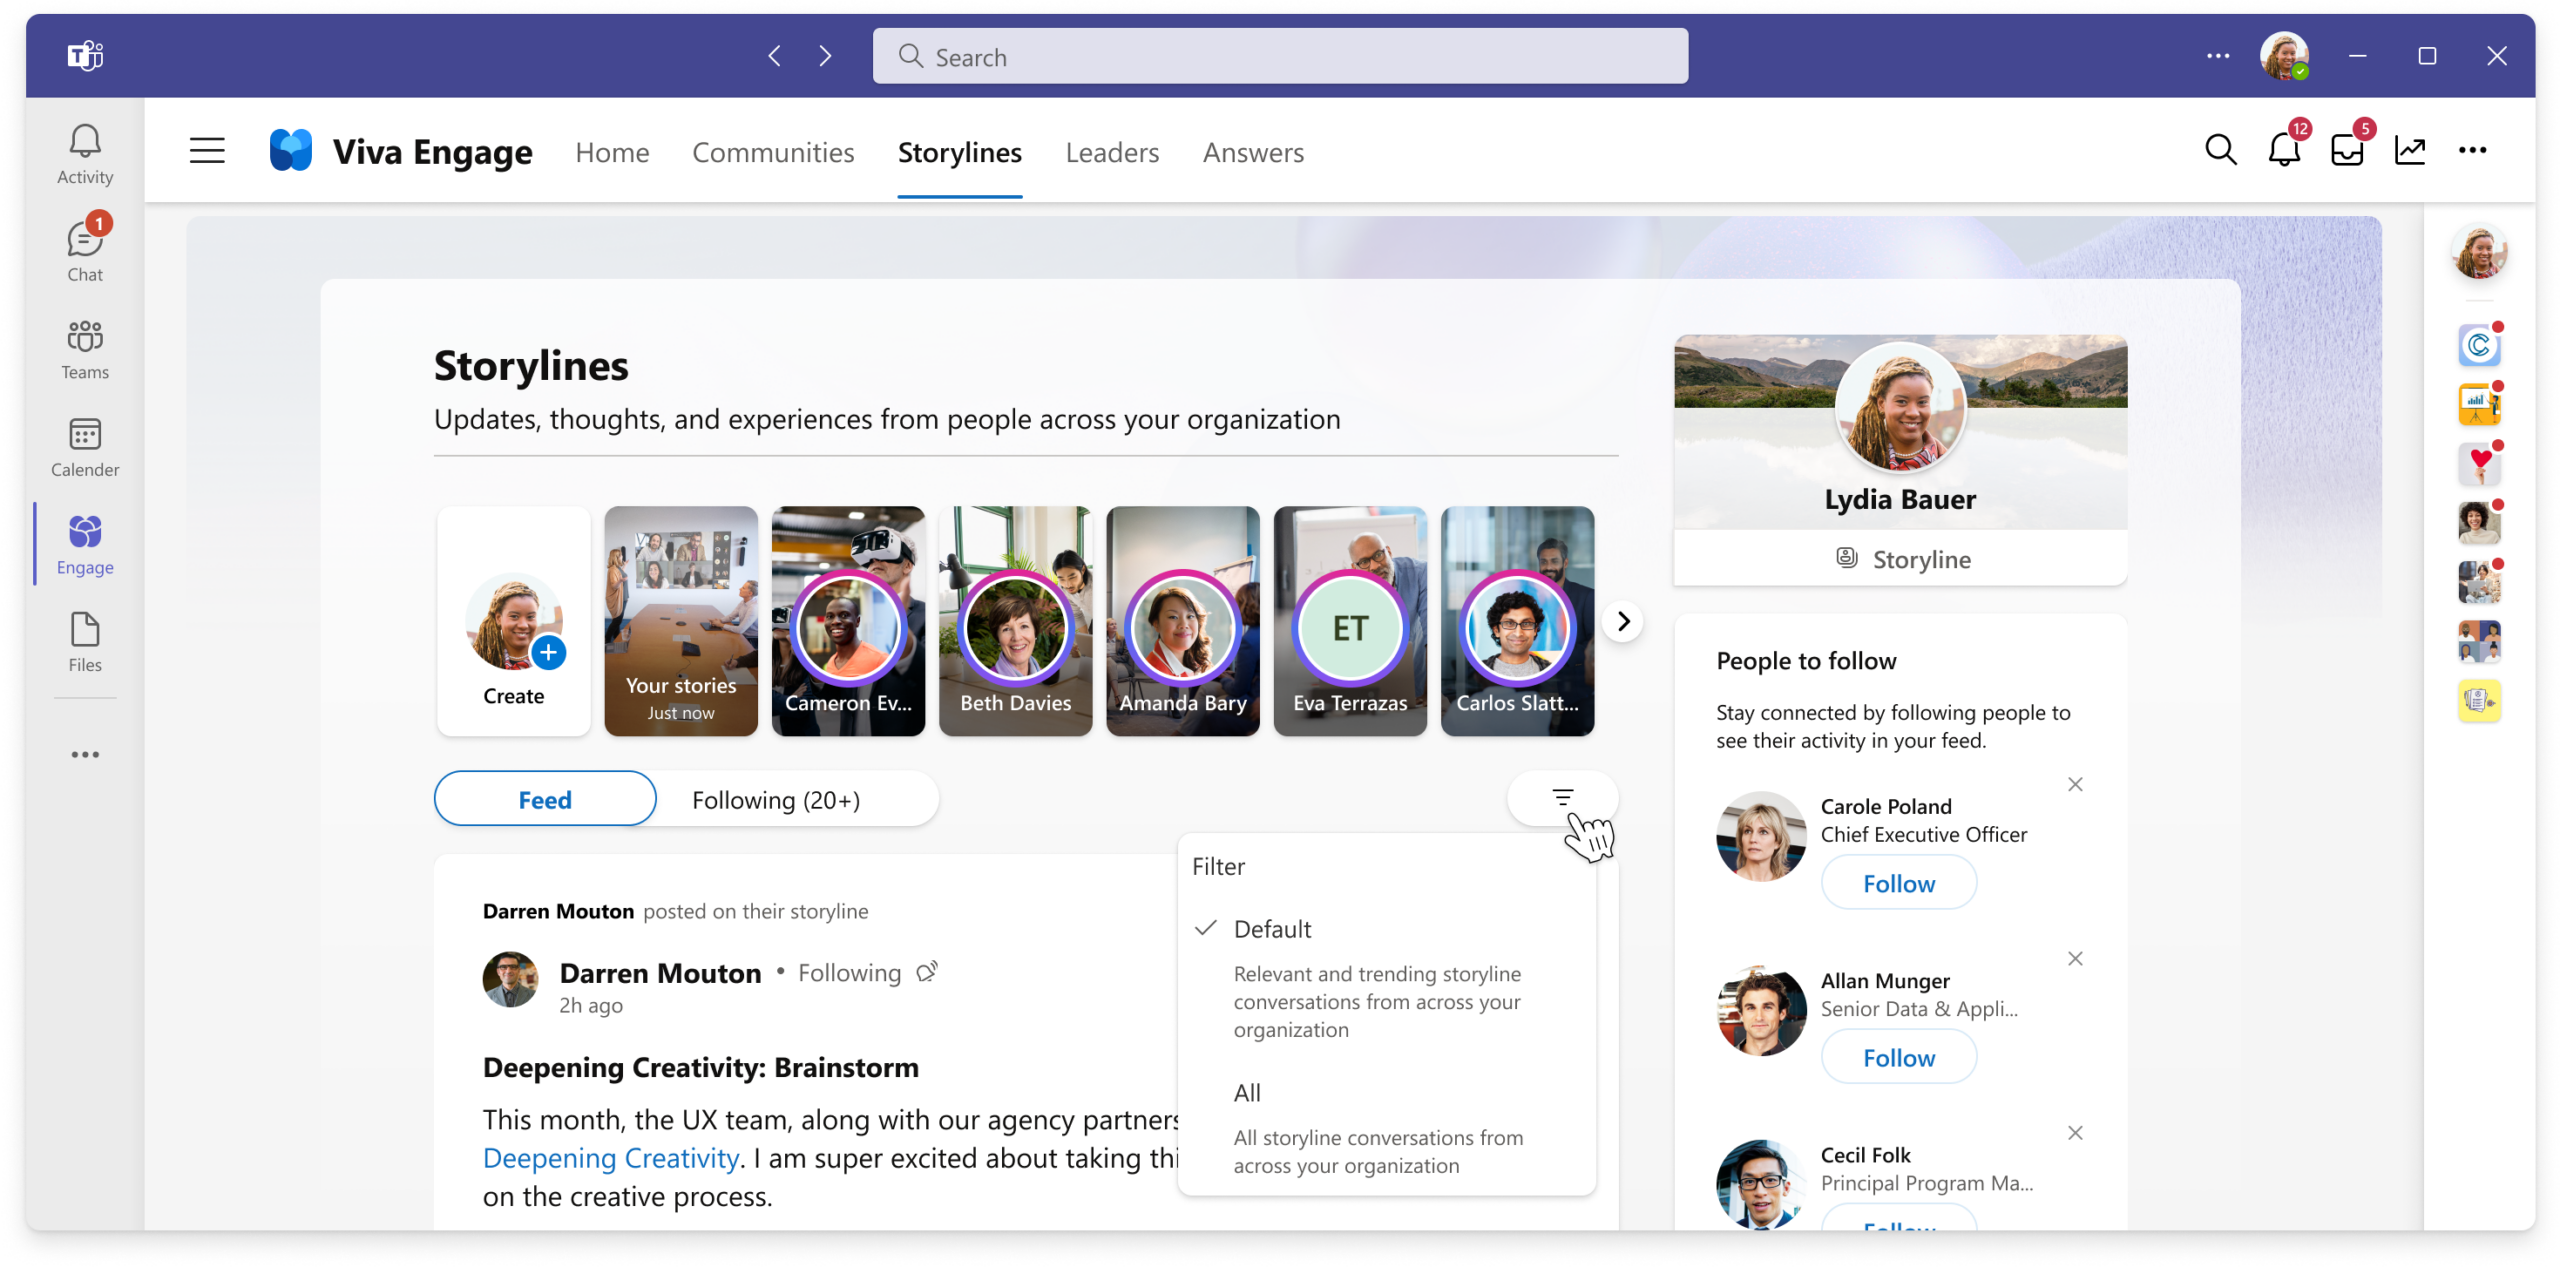Viewport: 2560px width, 1267px height.
Task: Open the title bar more options ellipsis
Action: click(x=2217, y=56)
